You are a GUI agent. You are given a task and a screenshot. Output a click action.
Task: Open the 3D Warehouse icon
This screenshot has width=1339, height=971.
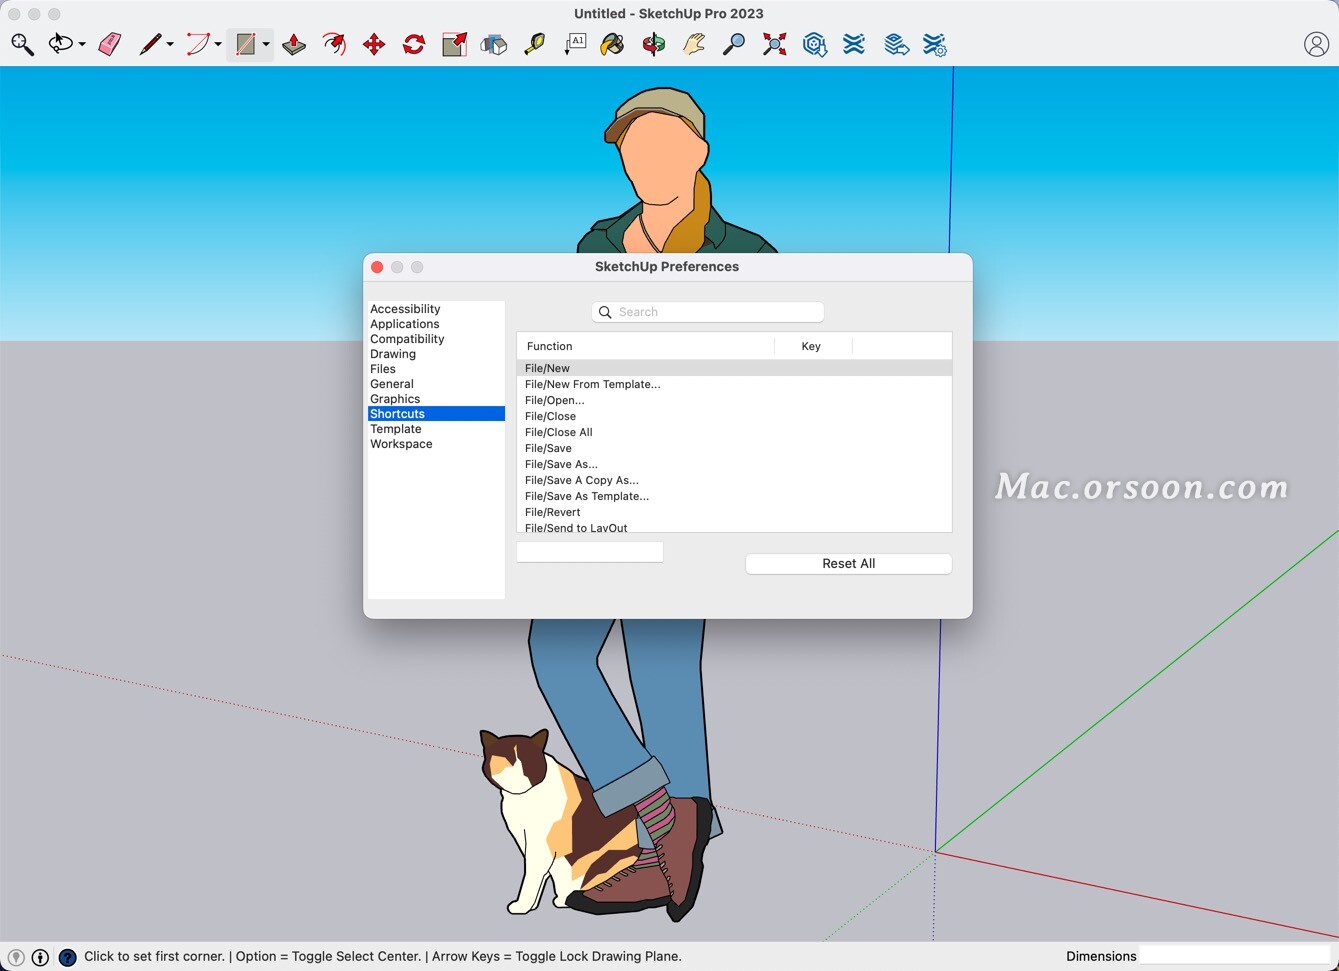[815, 44]
